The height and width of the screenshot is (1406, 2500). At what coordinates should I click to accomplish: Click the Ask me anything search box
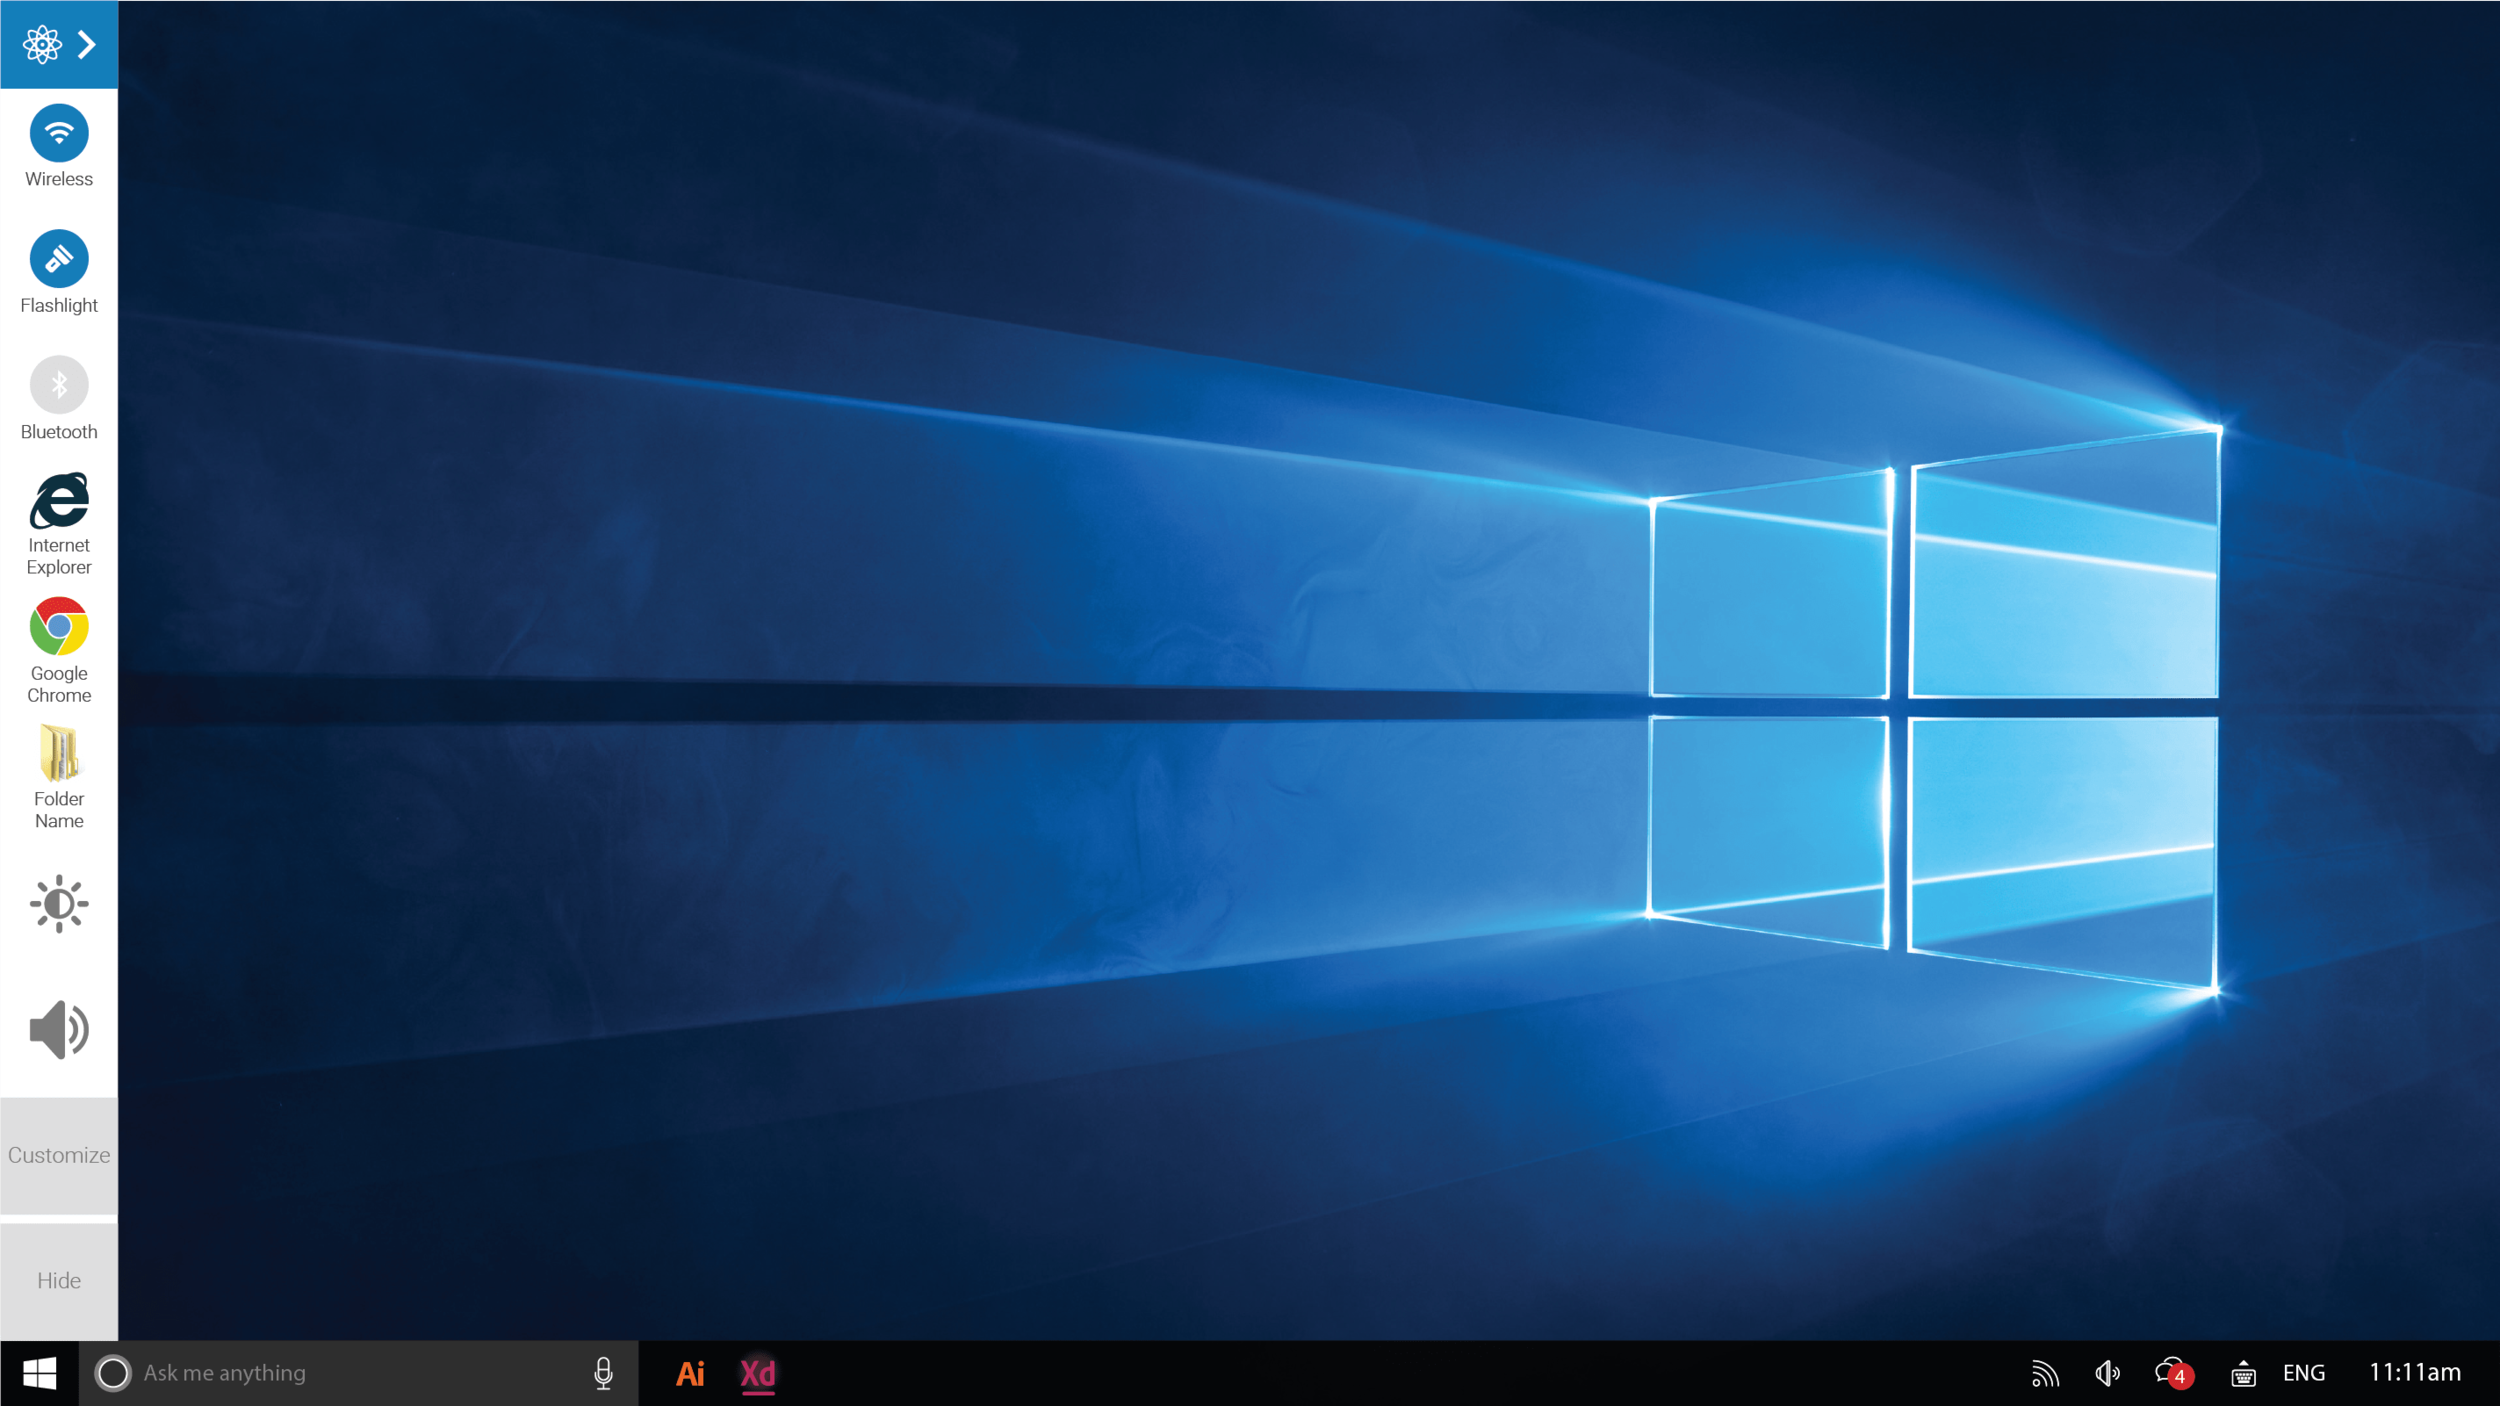click(x=358, y=1373)
